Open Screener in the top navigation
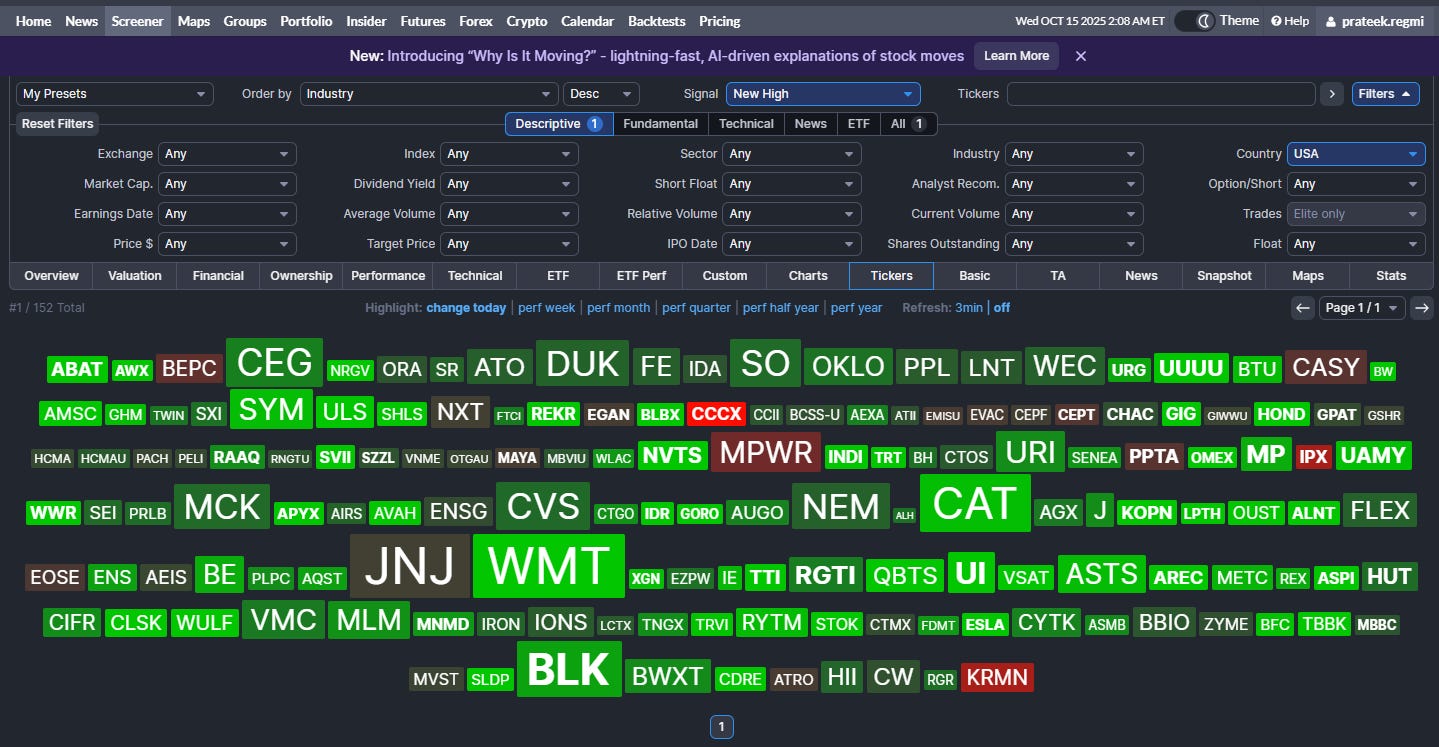The height and width of the screenshot is (747, 1439). [137, 21]
